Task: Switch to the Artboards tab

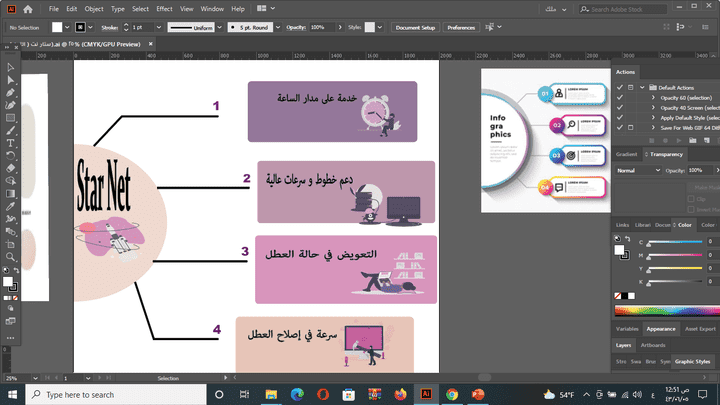Action: coord(652,345)
